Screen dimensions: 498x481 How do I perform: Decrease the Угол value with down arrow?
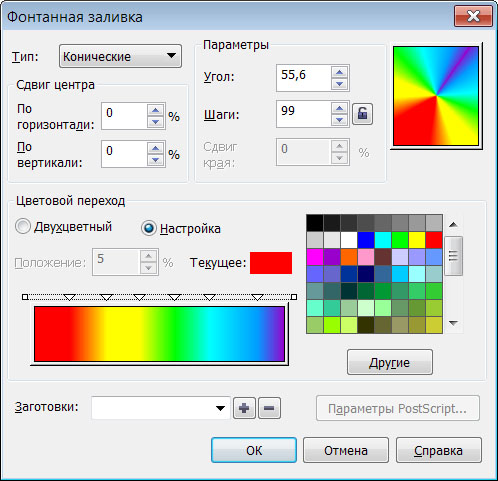click(340, 84)
